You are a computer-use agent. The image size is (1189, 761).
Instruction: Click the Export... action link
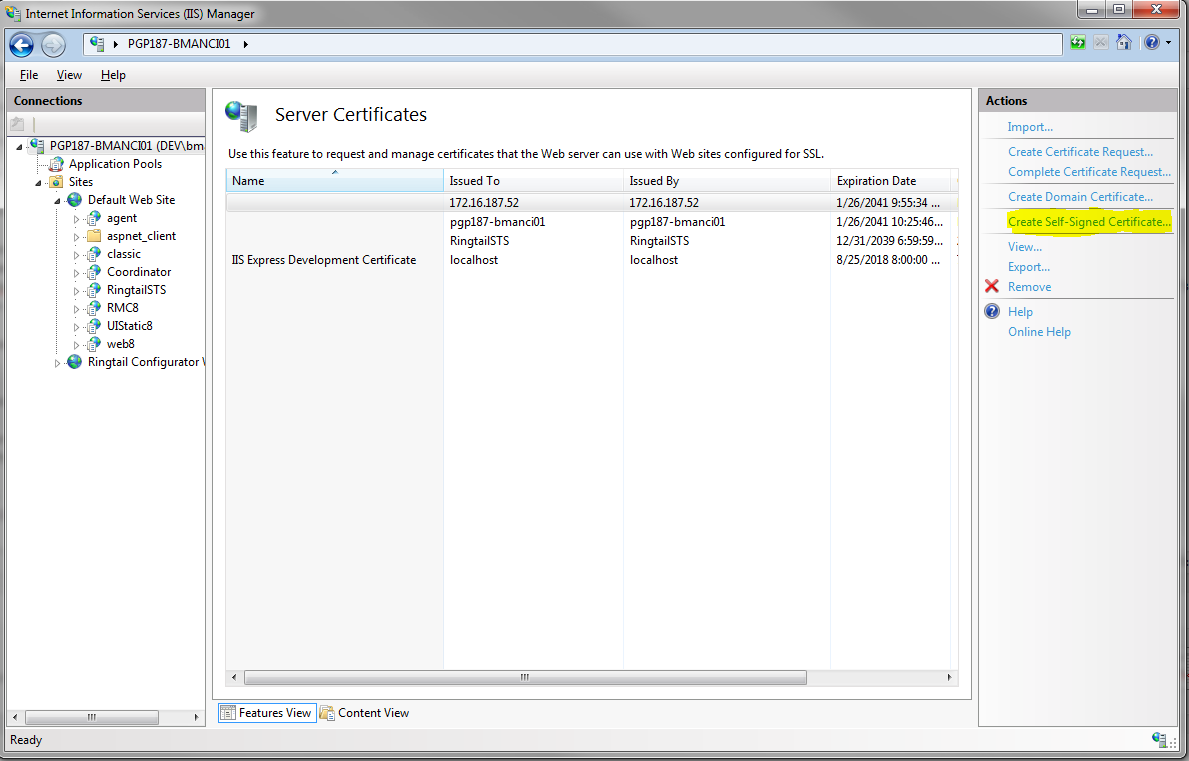[1028, 267]
